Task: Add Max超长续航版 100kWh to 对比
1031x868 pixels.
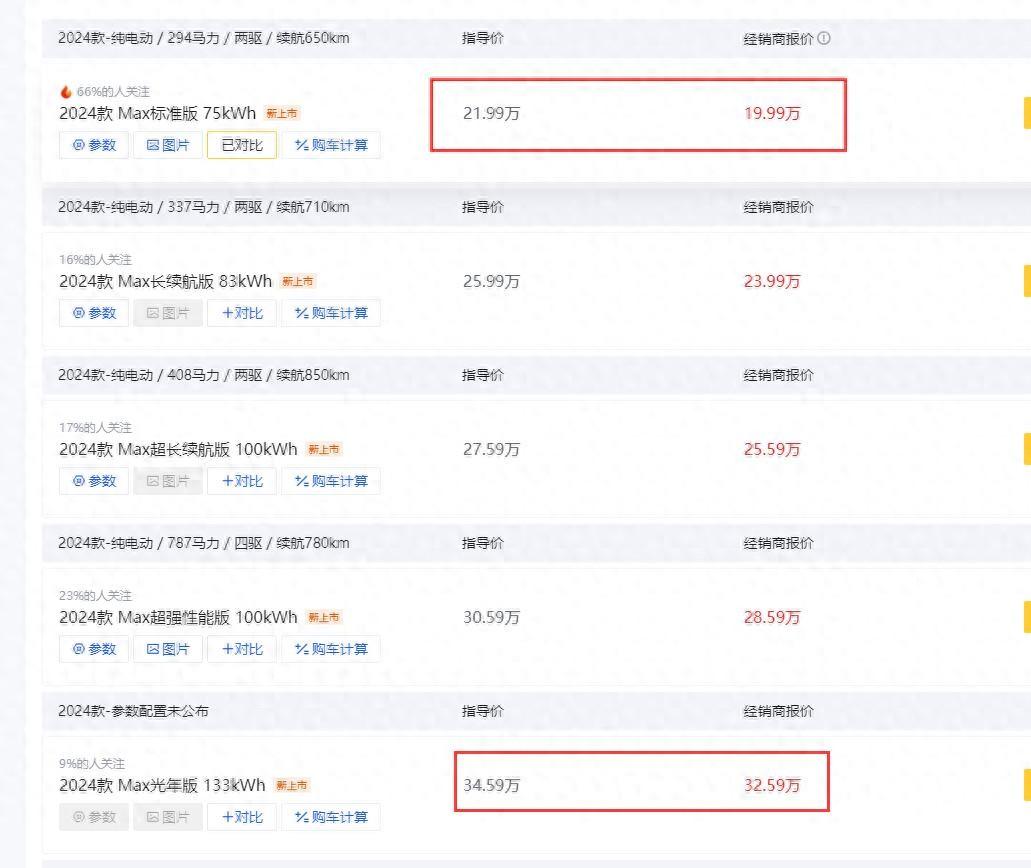Action: click(x=242, y=481)
